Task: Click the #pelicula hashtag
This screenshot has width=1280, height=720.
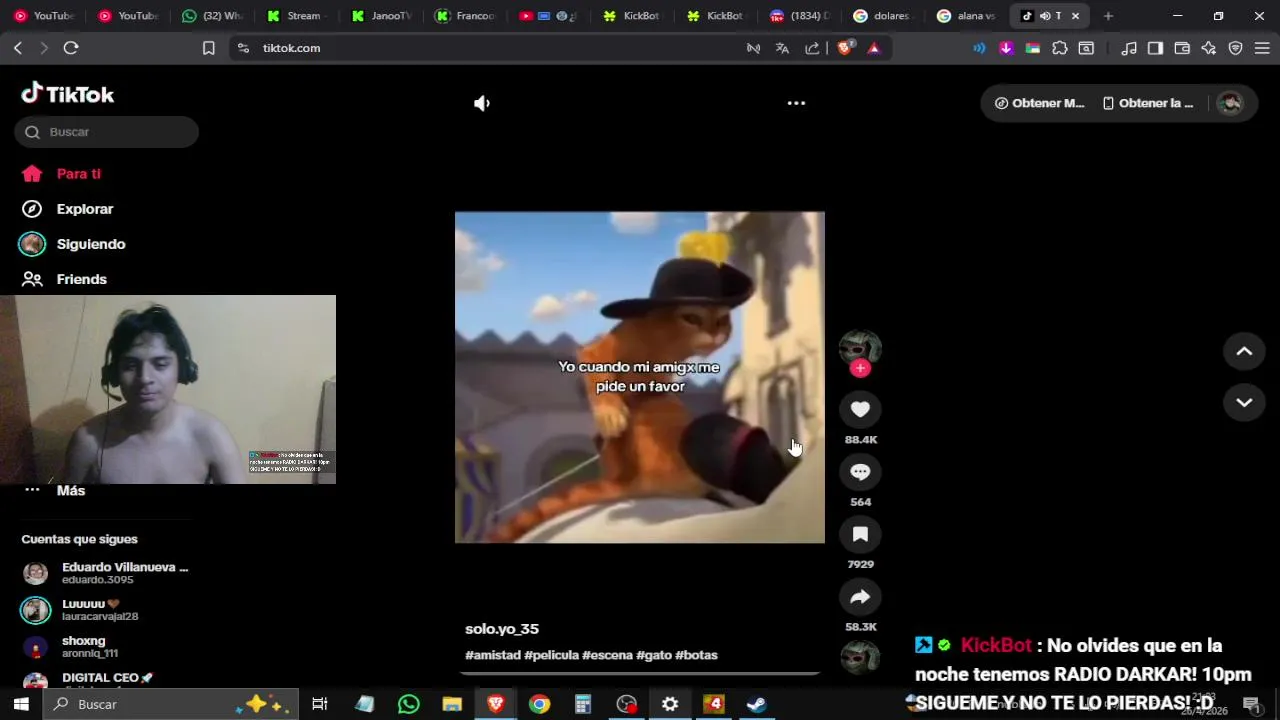Action: tap(551, 655)
